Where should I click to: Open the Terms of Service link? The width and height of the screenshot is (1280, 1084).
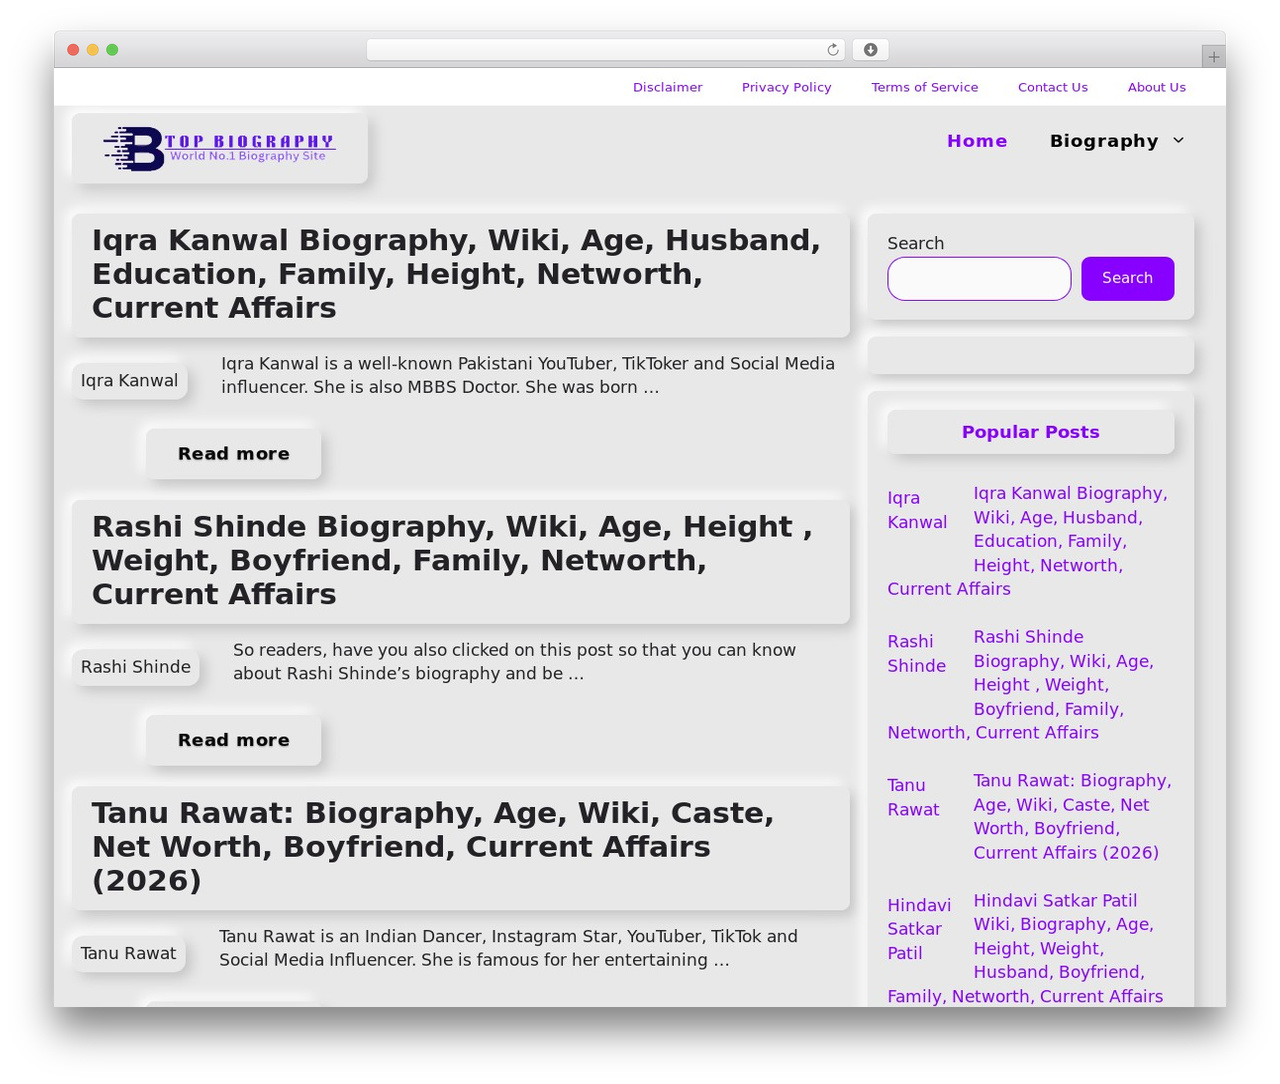point(925,87)
